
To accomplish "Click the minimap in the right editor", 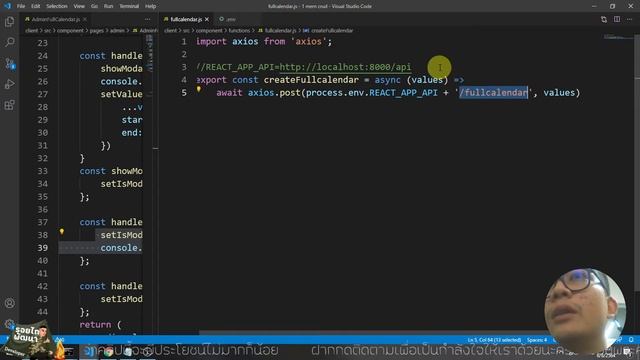I will (619, 38).
